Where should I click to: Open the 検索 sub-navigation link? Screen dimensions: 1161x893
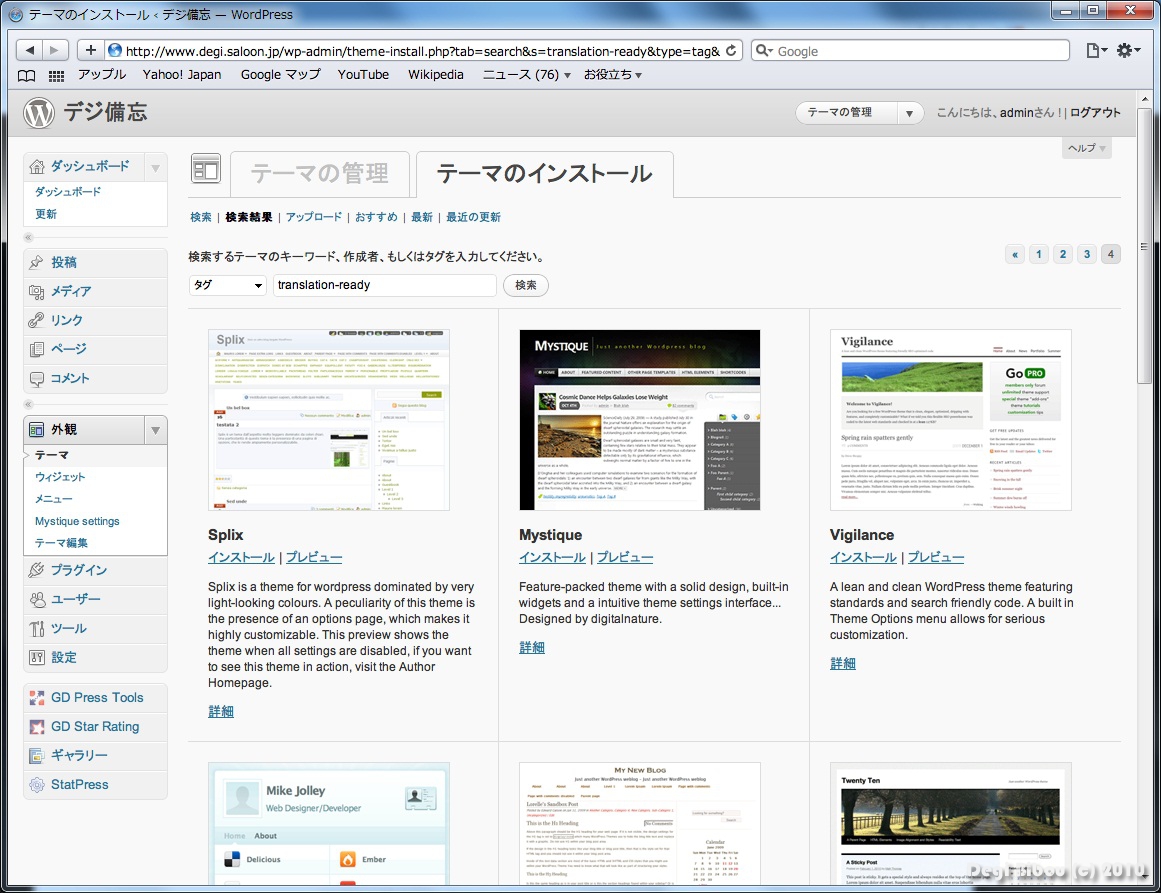(201, 217)
